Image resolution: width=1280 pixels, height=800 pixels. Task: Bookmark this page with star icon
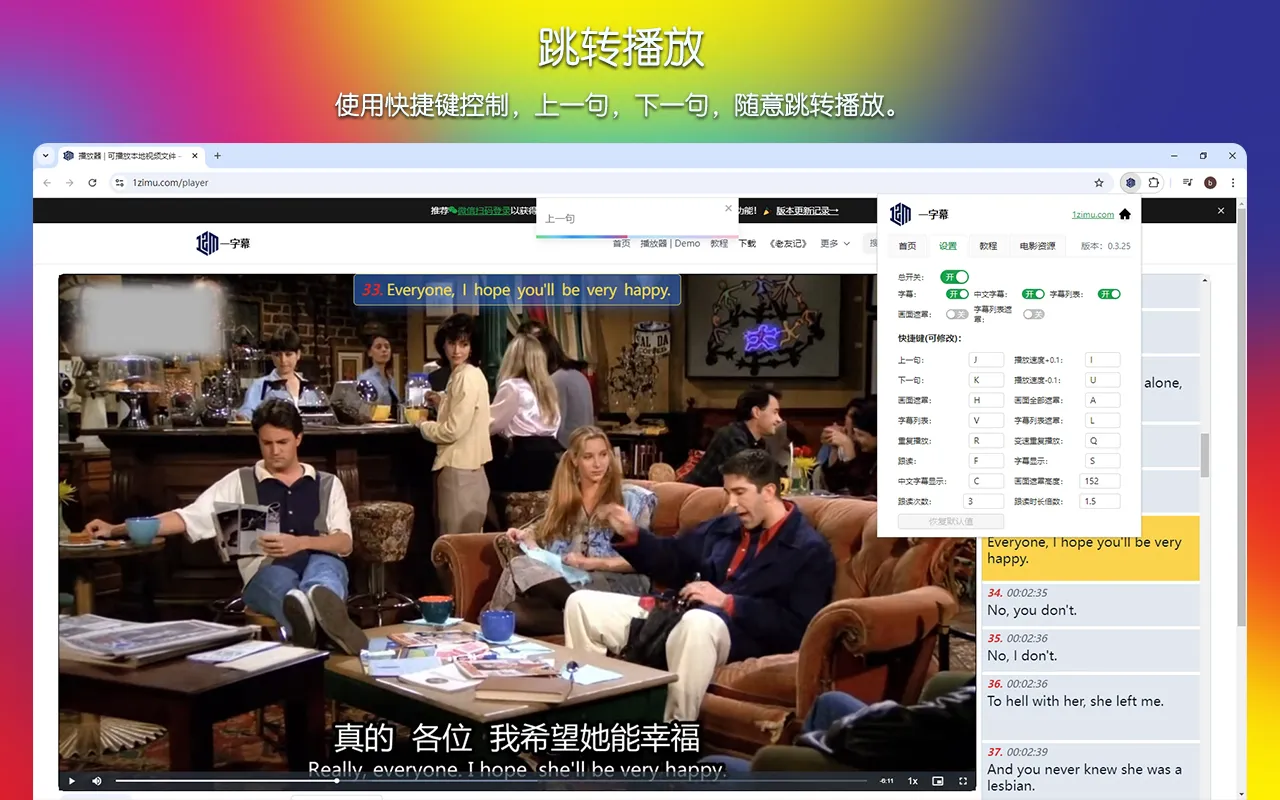pyautogui.click(x=1099, y=183)
